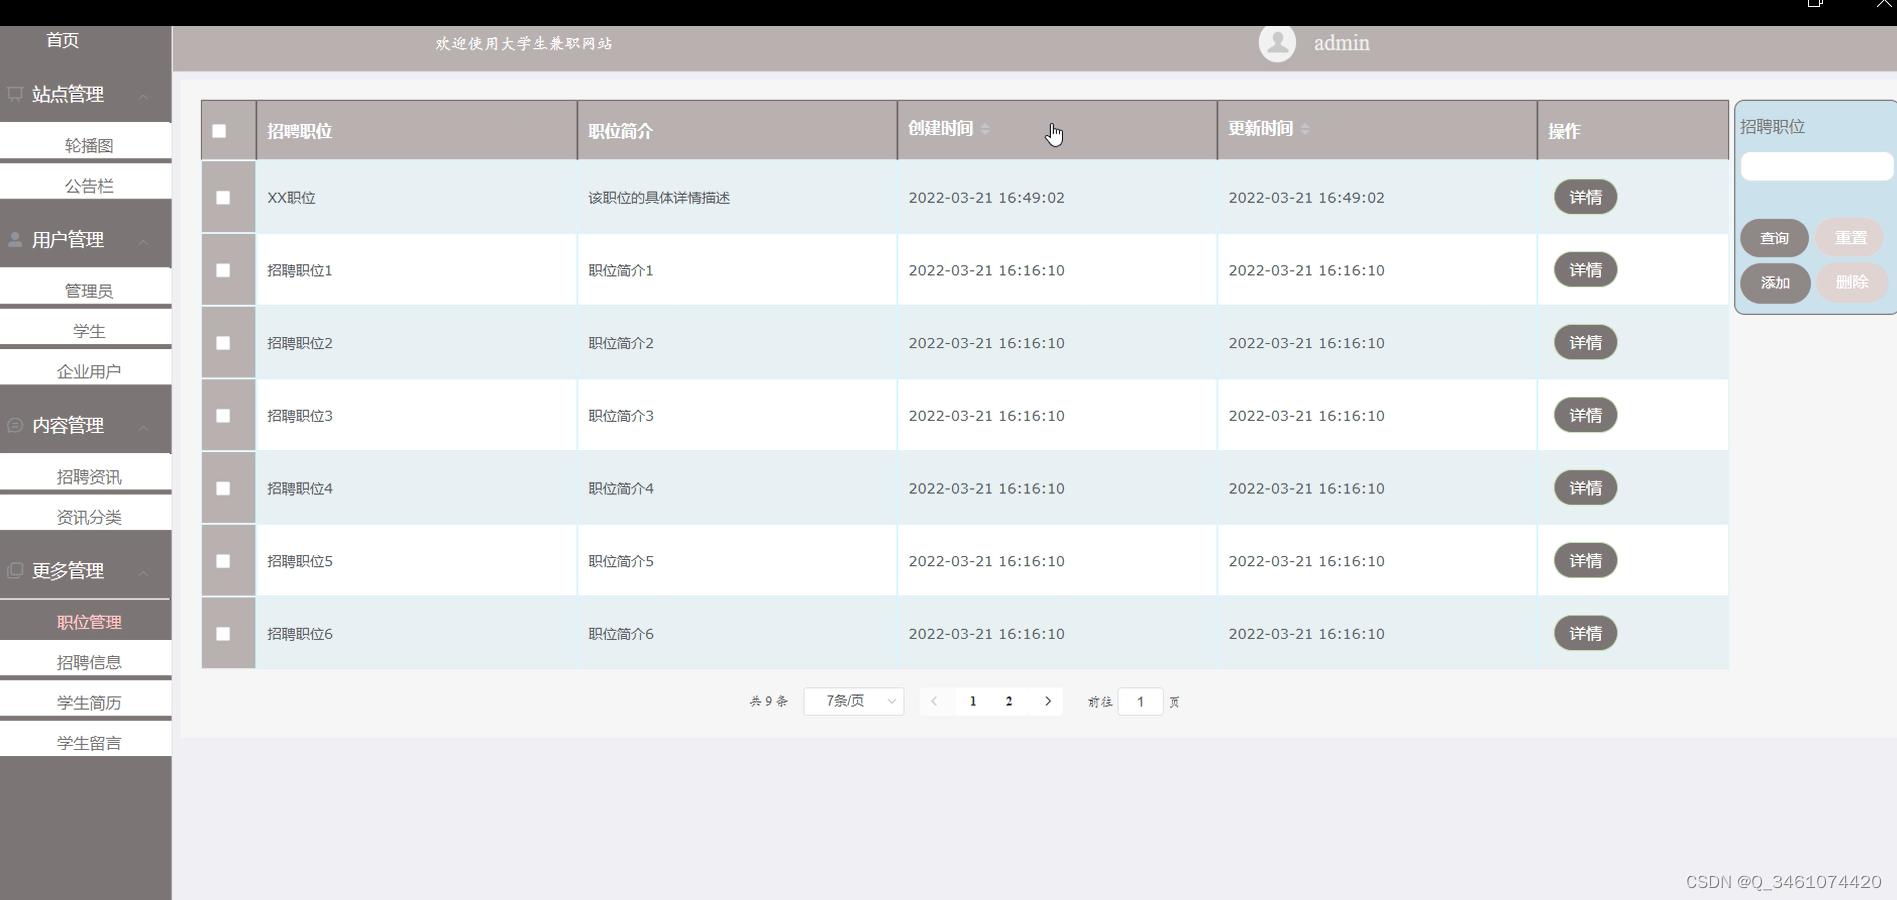The image size is (1897, 900).
Task: Click the 欢迎使用大学生兼职网站 header title
Action: click(x=524, y=43)
